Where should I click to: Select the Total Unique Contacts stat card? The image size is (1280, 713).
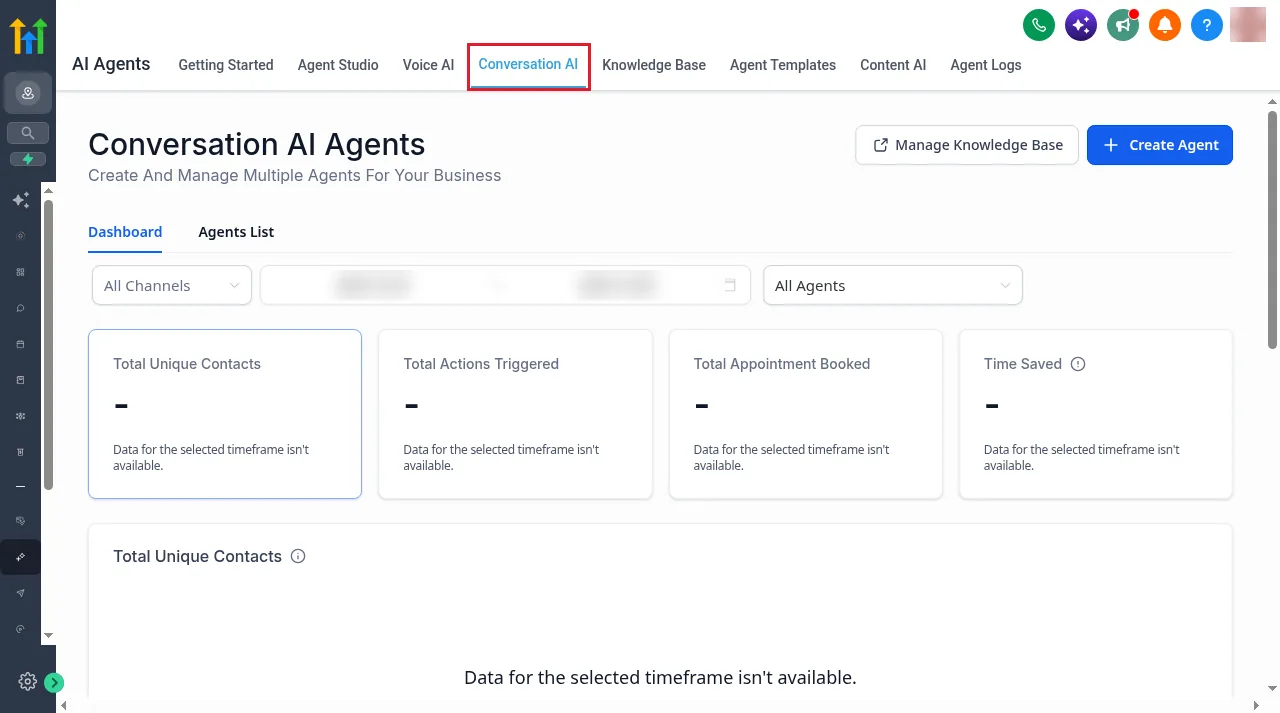[x=225, y=414]
